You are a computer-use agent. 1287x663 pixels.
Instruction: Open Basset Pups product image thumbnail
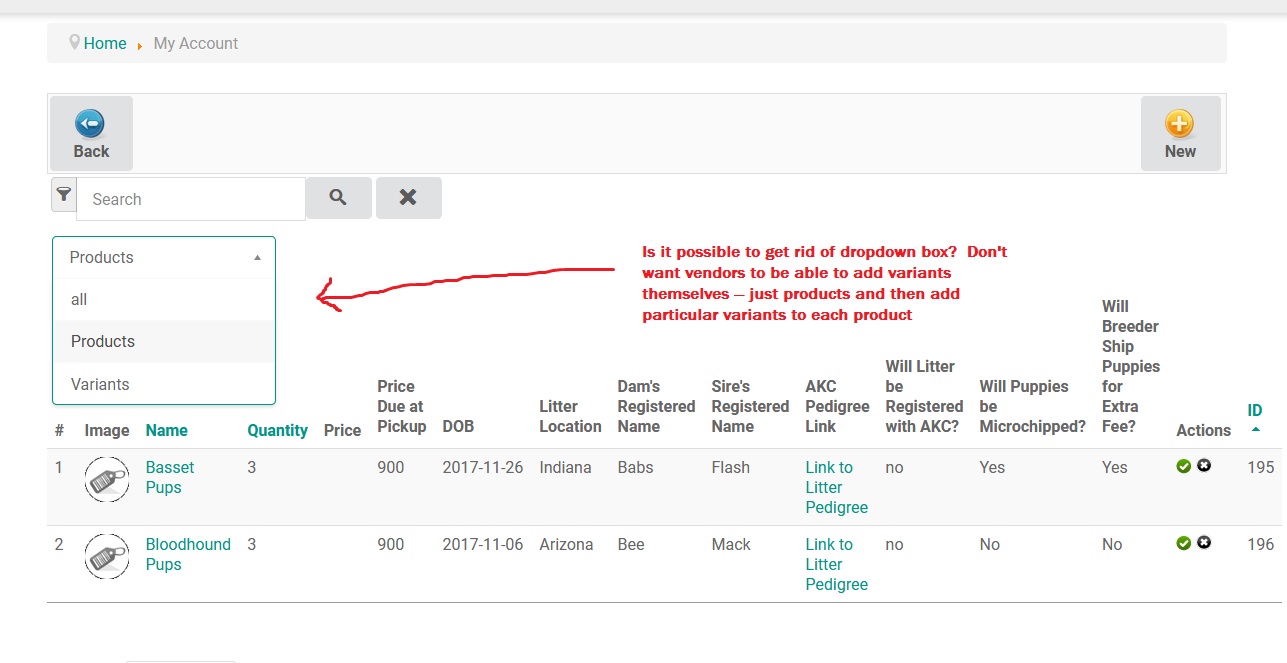pos(107,477)
